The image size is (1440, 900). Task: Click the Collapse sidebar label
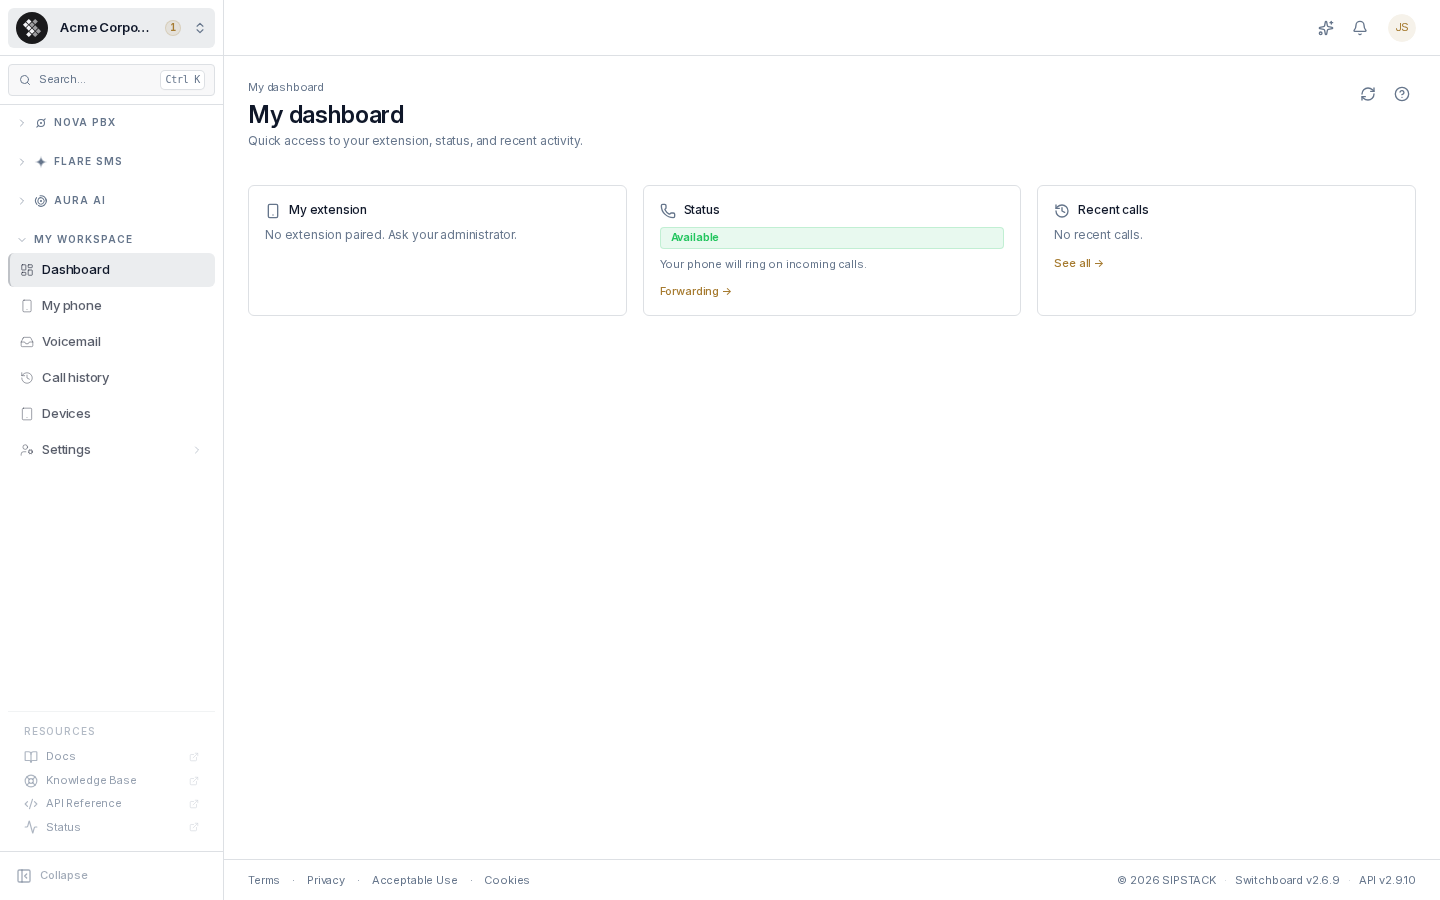point(64,876)
